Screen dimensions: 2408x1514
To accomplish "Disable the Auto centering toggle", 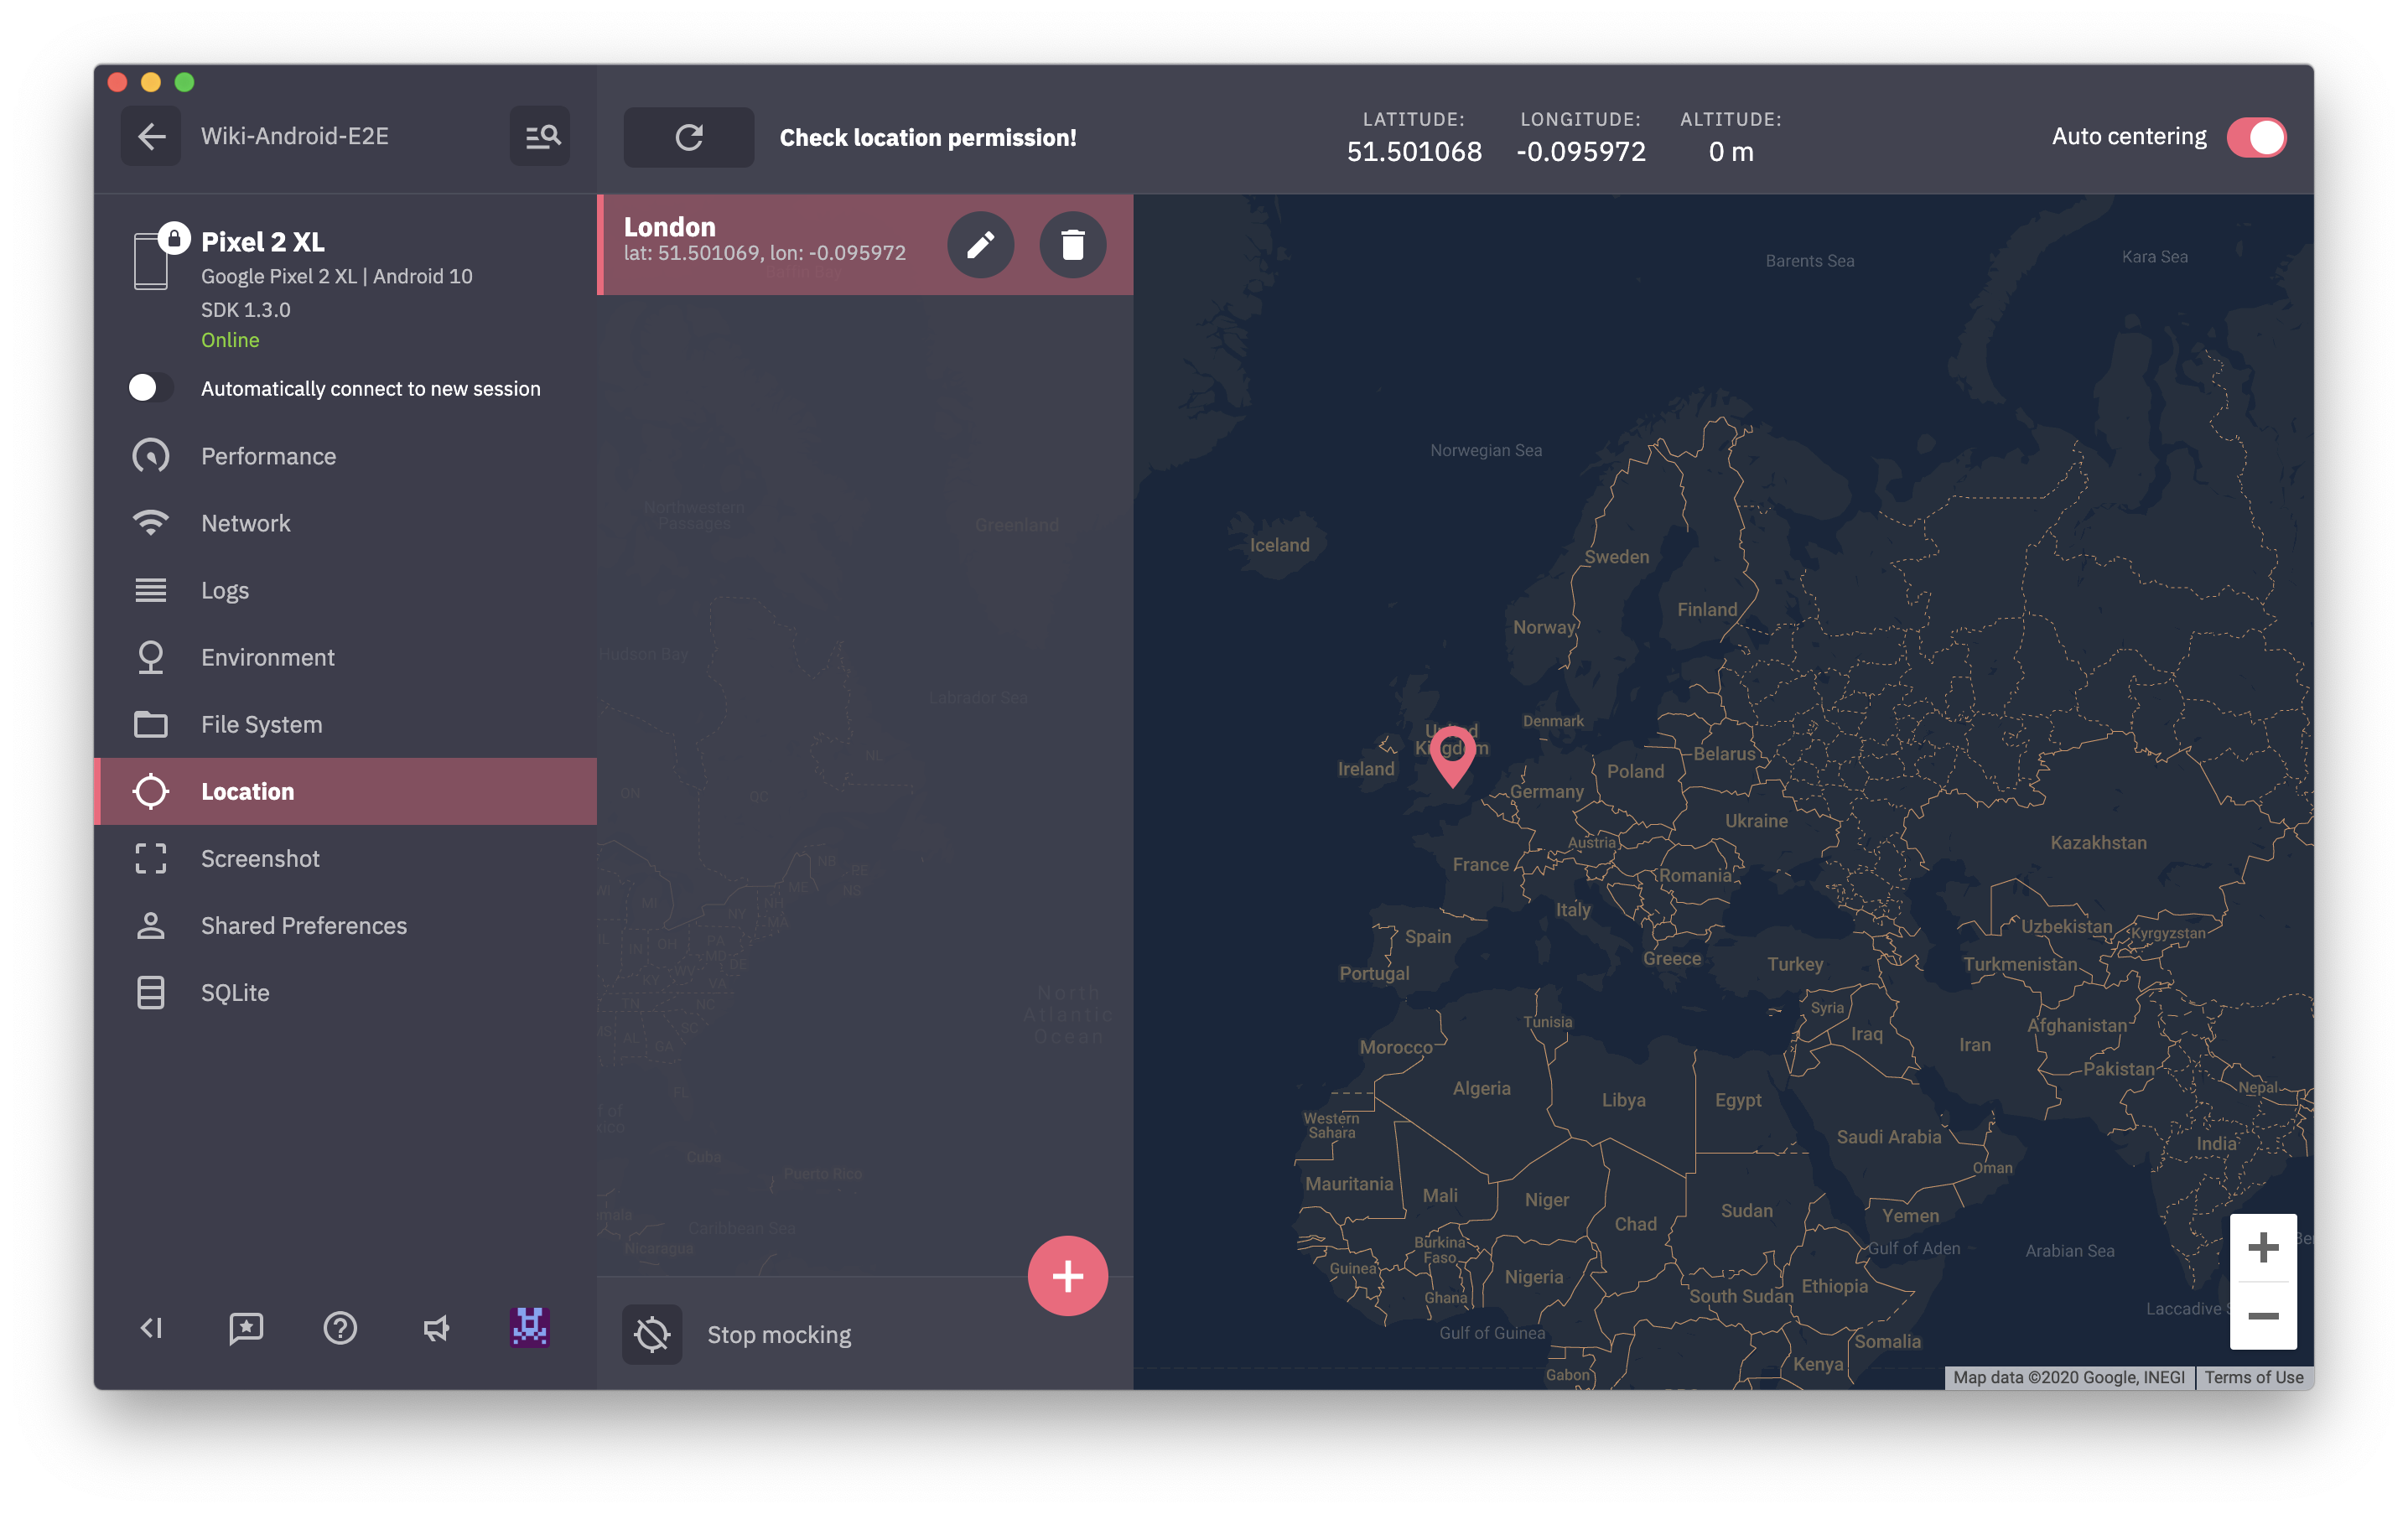I will click(2256, 137).
